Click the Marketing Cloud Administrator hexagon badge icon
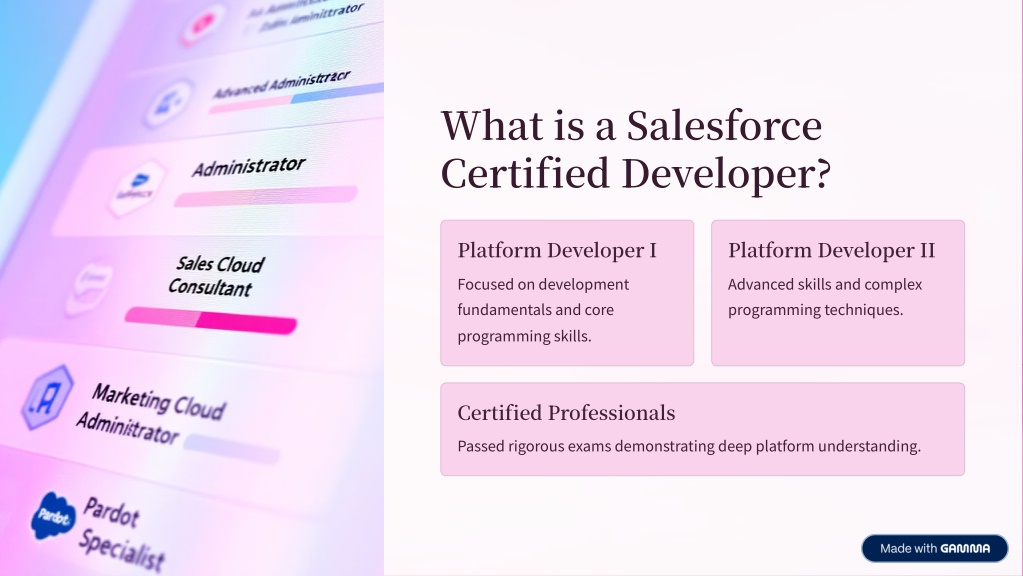1023x576 pixels. (47, 397)
